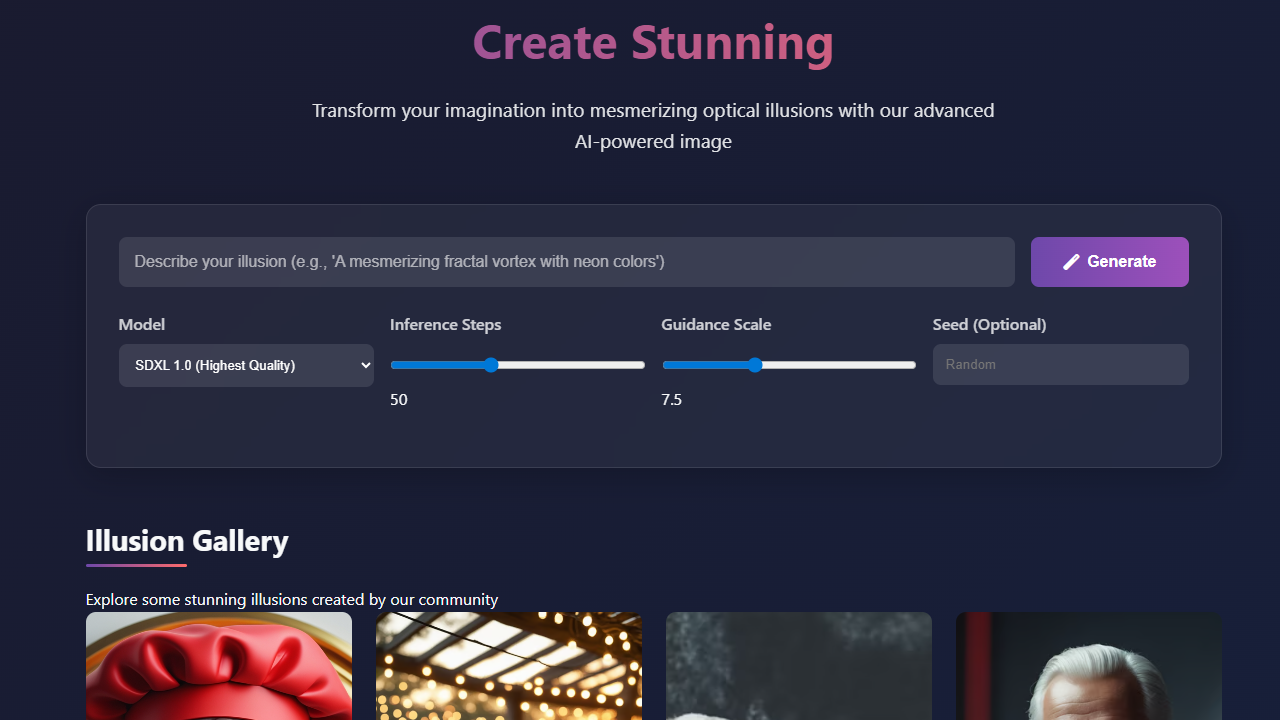Adjust the Inference Steps slider

pos(518,365)
